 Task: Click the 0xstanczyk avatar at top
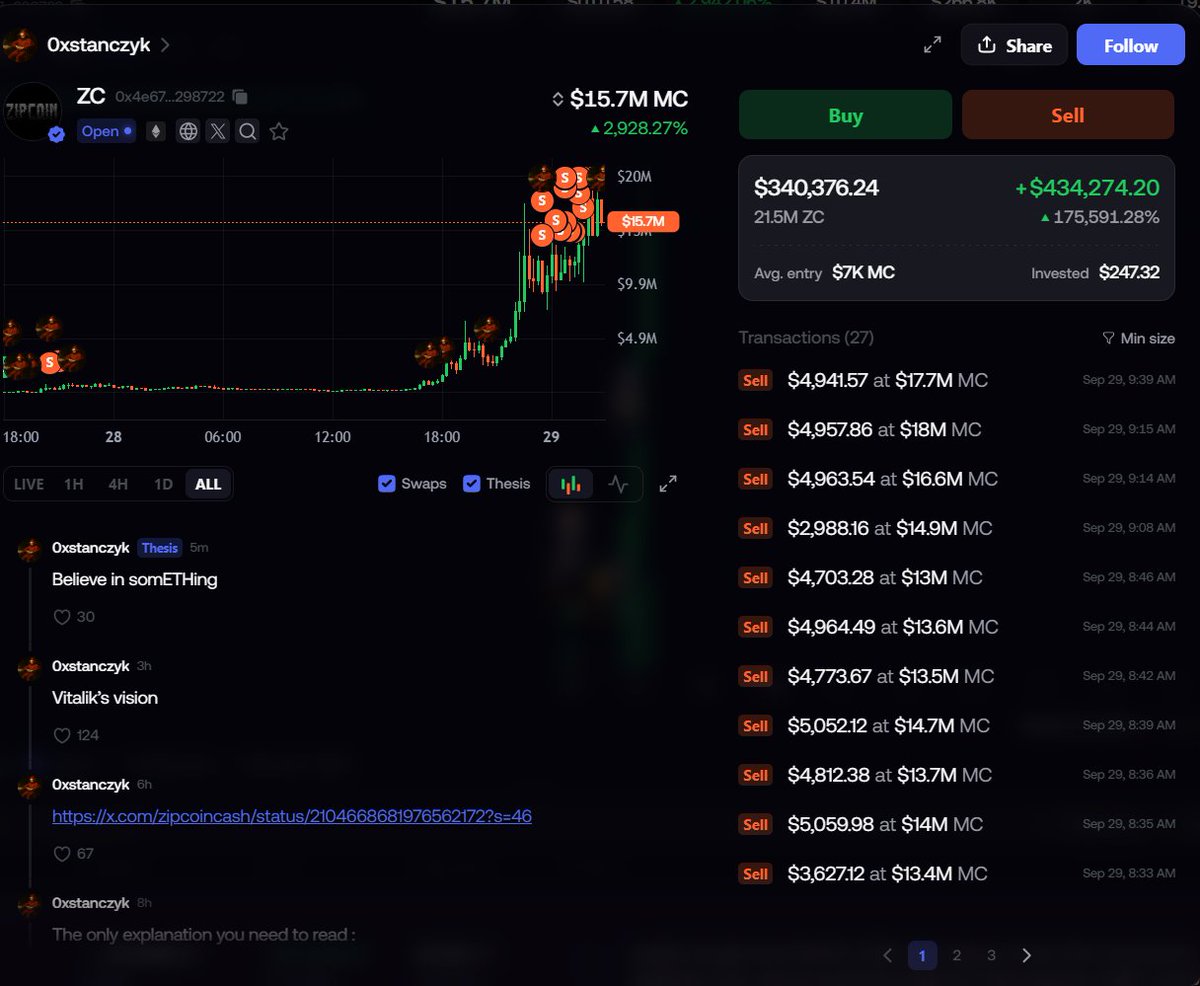20,45
